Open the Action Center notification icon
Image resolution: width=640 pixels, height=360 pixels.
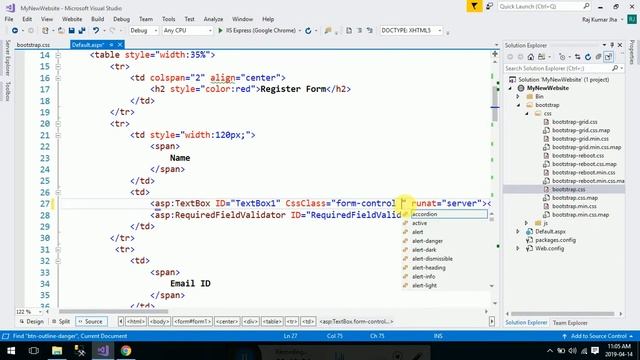tap(595, 351)
